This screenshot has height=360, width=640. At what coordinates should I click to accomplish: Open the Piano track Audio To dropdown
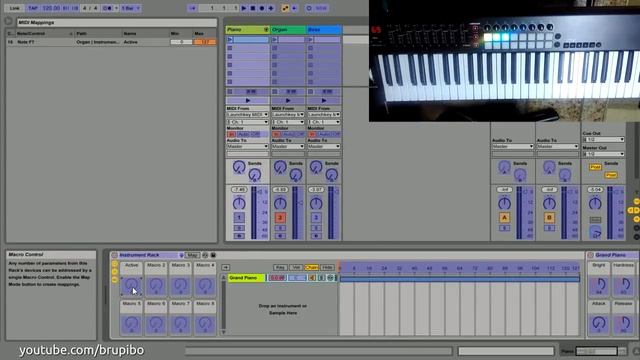point(247,147)
